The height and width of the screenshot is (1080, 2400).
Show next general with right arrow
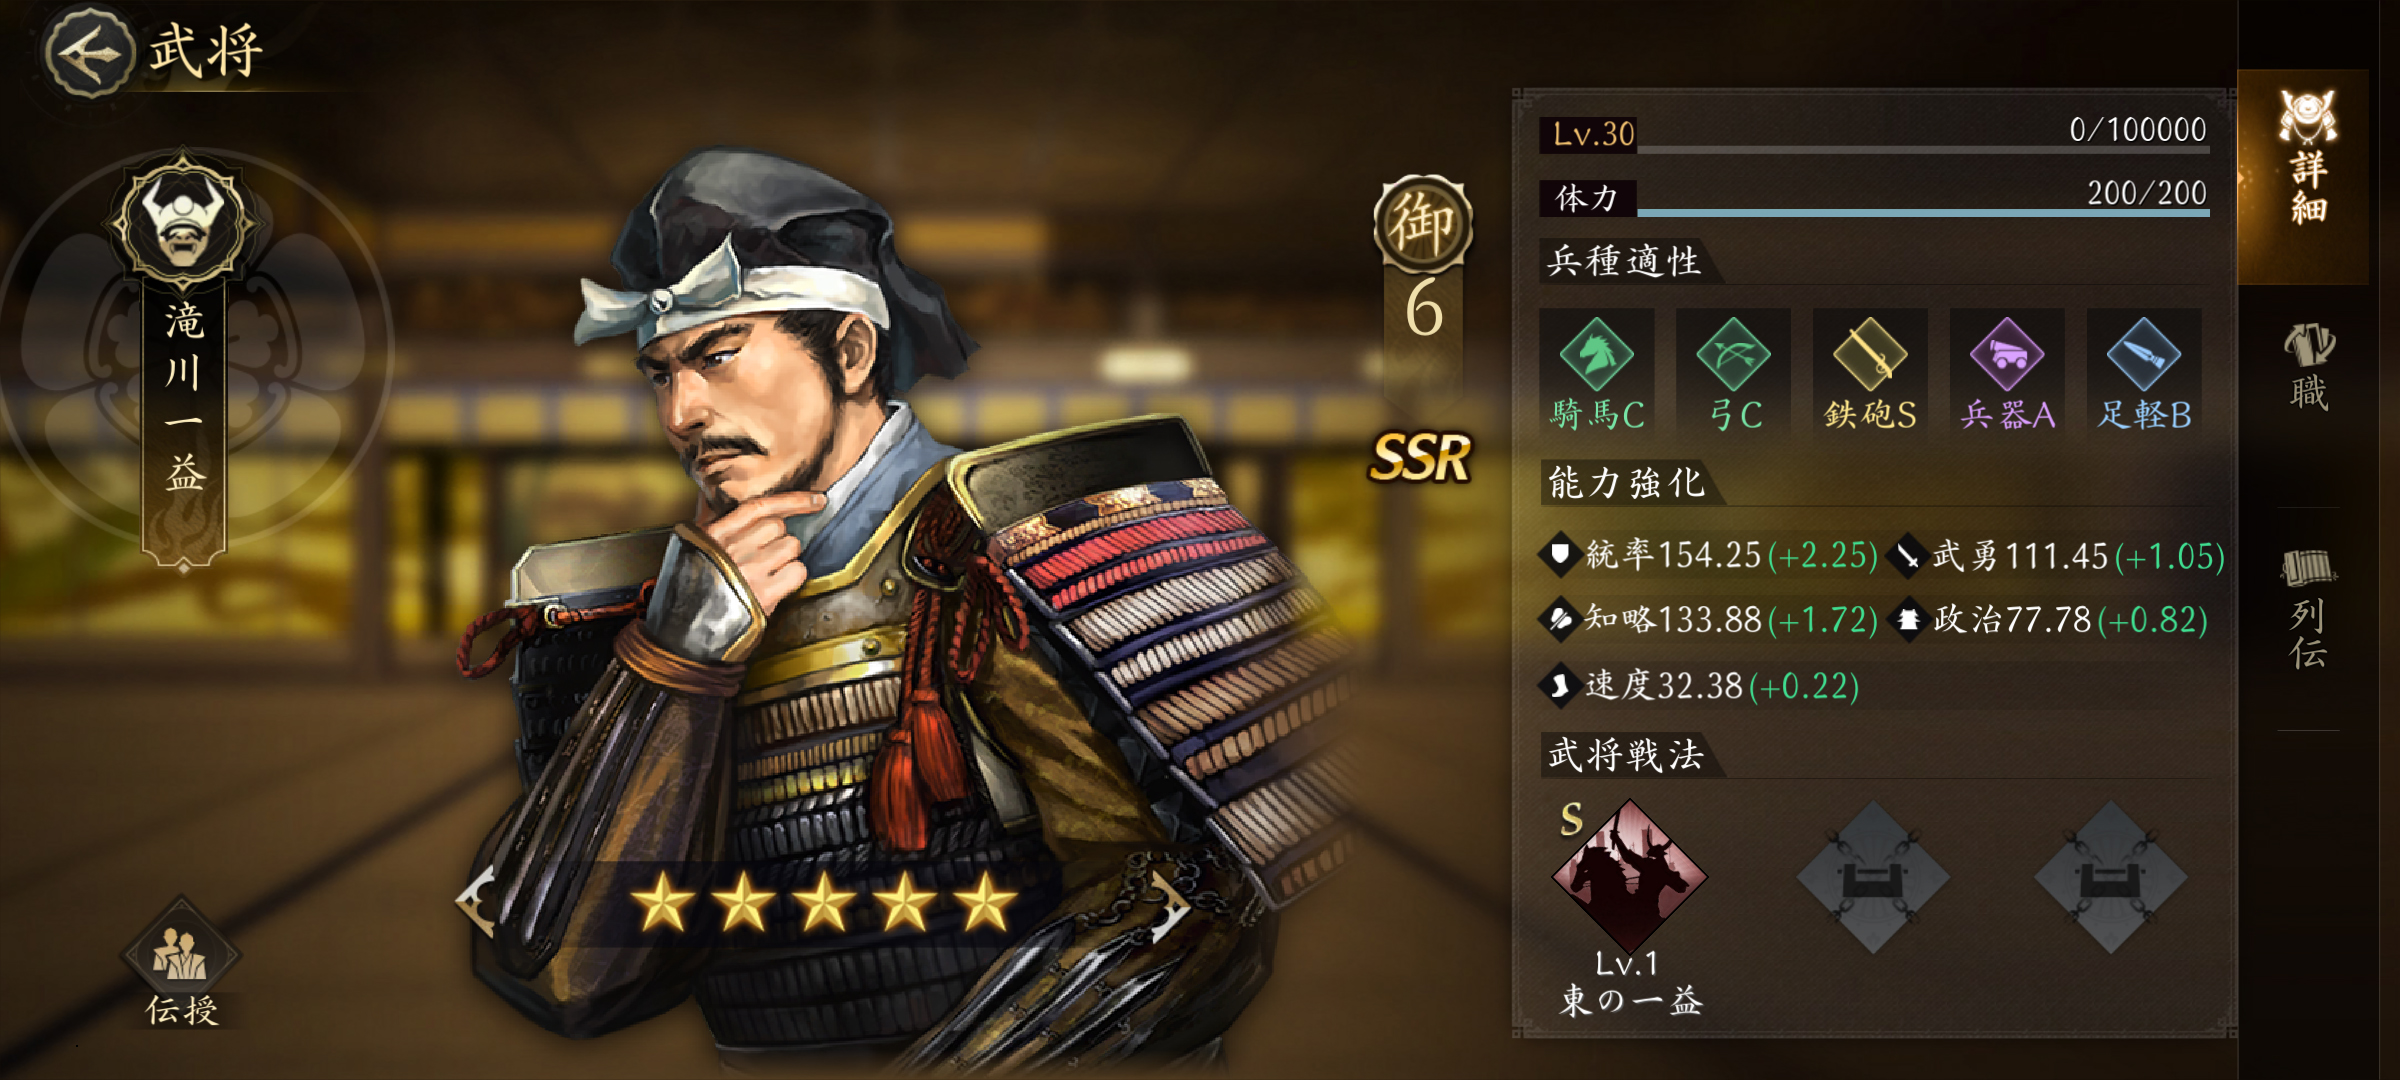[1169, 904]
